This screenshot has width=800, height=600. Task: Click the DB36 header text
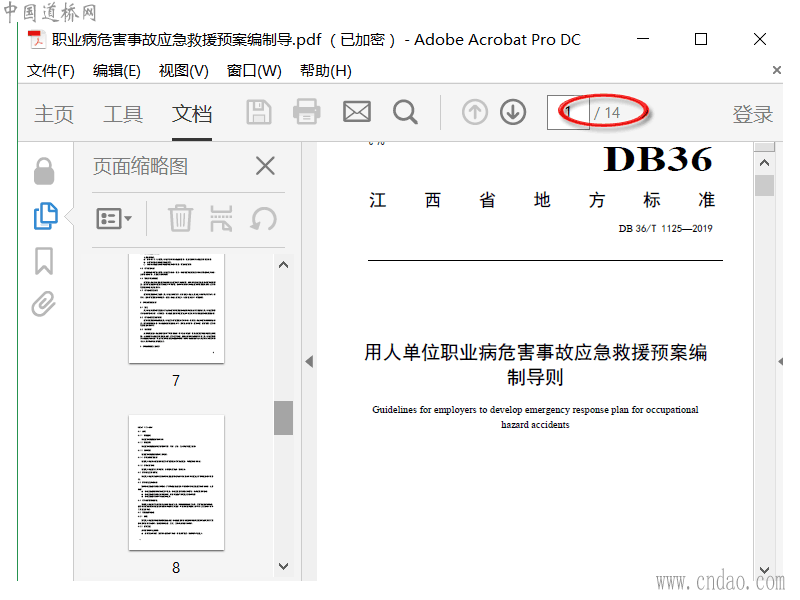point(658,159)
